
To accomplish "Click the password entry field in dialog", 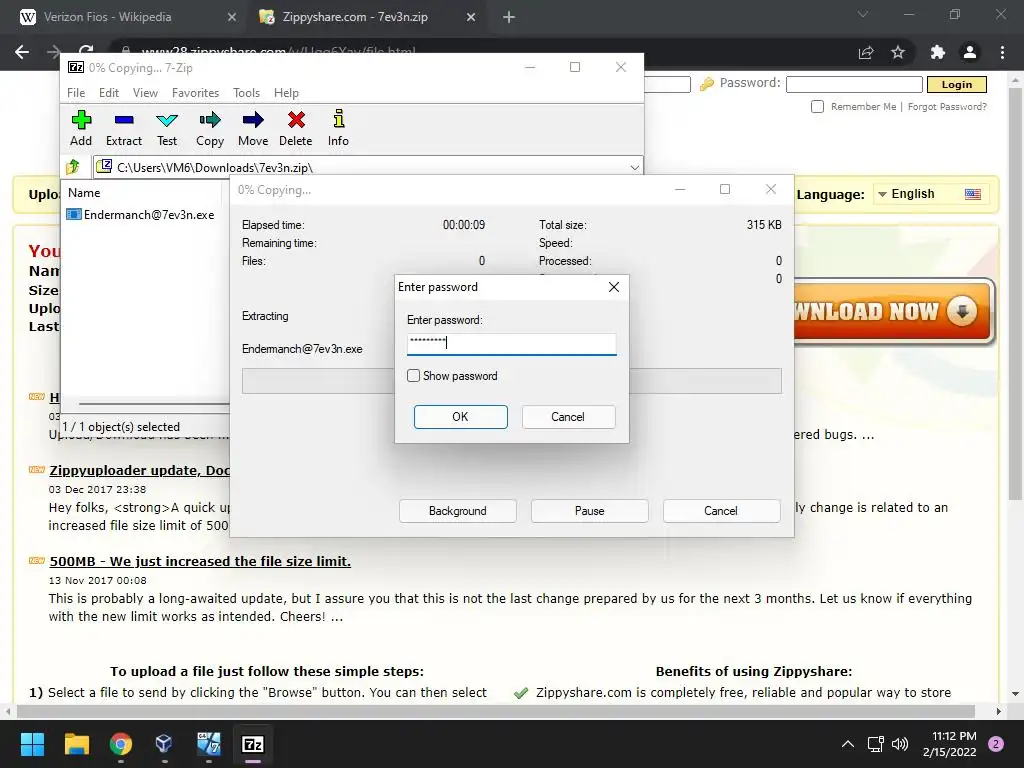I will click(x=511, y=344).
